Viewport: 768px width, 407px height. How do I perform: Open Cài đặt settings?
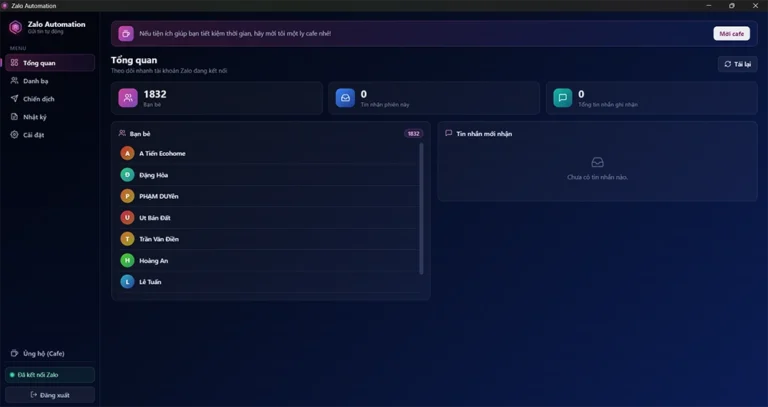[x=50, y=135]
